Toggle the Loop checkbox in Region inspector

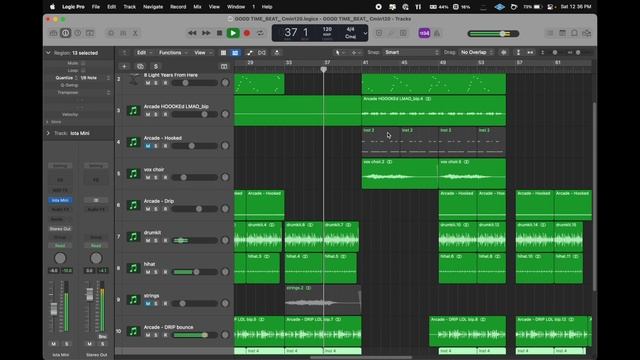[83, 71]
